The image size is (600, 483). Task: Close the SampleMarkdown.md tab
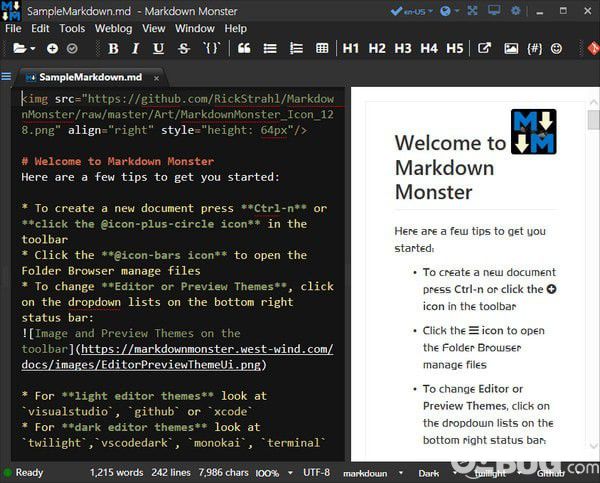[x=156, y=78]
